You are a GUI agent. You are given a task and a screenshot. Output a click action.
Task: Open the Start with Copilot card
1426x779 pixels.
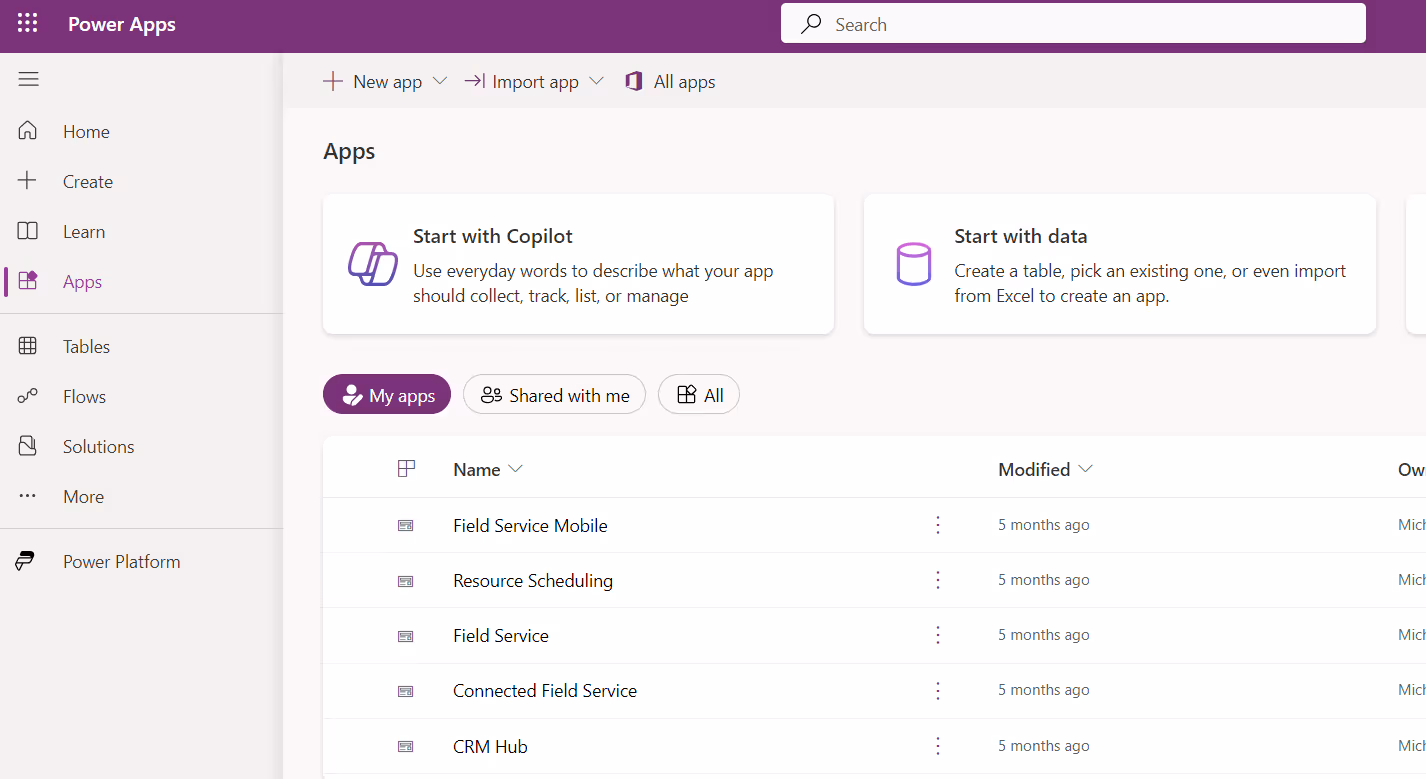tap(578, 264)
